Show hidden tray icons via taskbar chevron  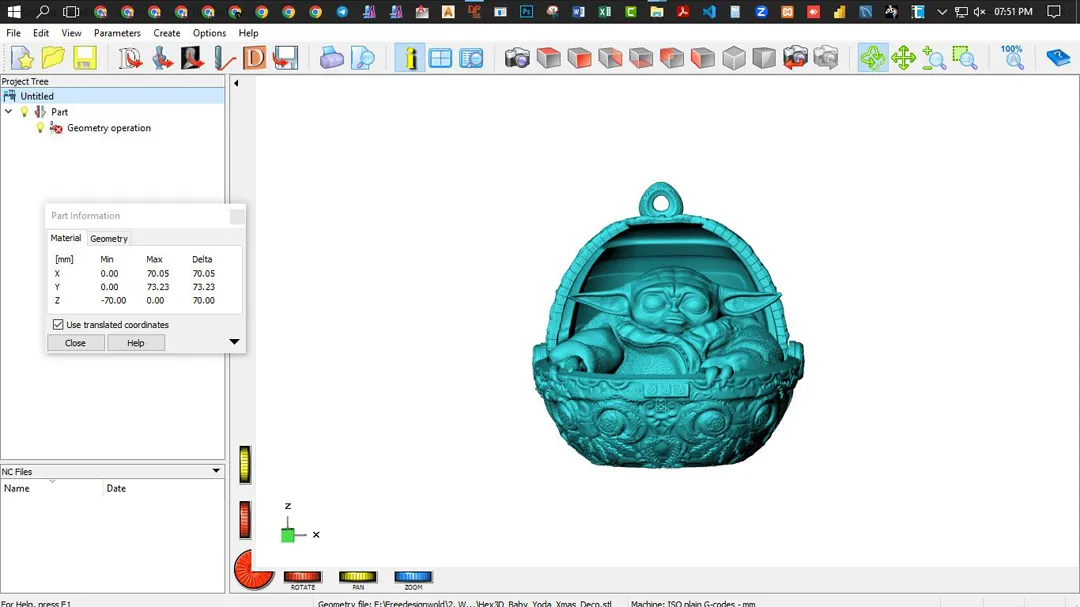point(942,12)
